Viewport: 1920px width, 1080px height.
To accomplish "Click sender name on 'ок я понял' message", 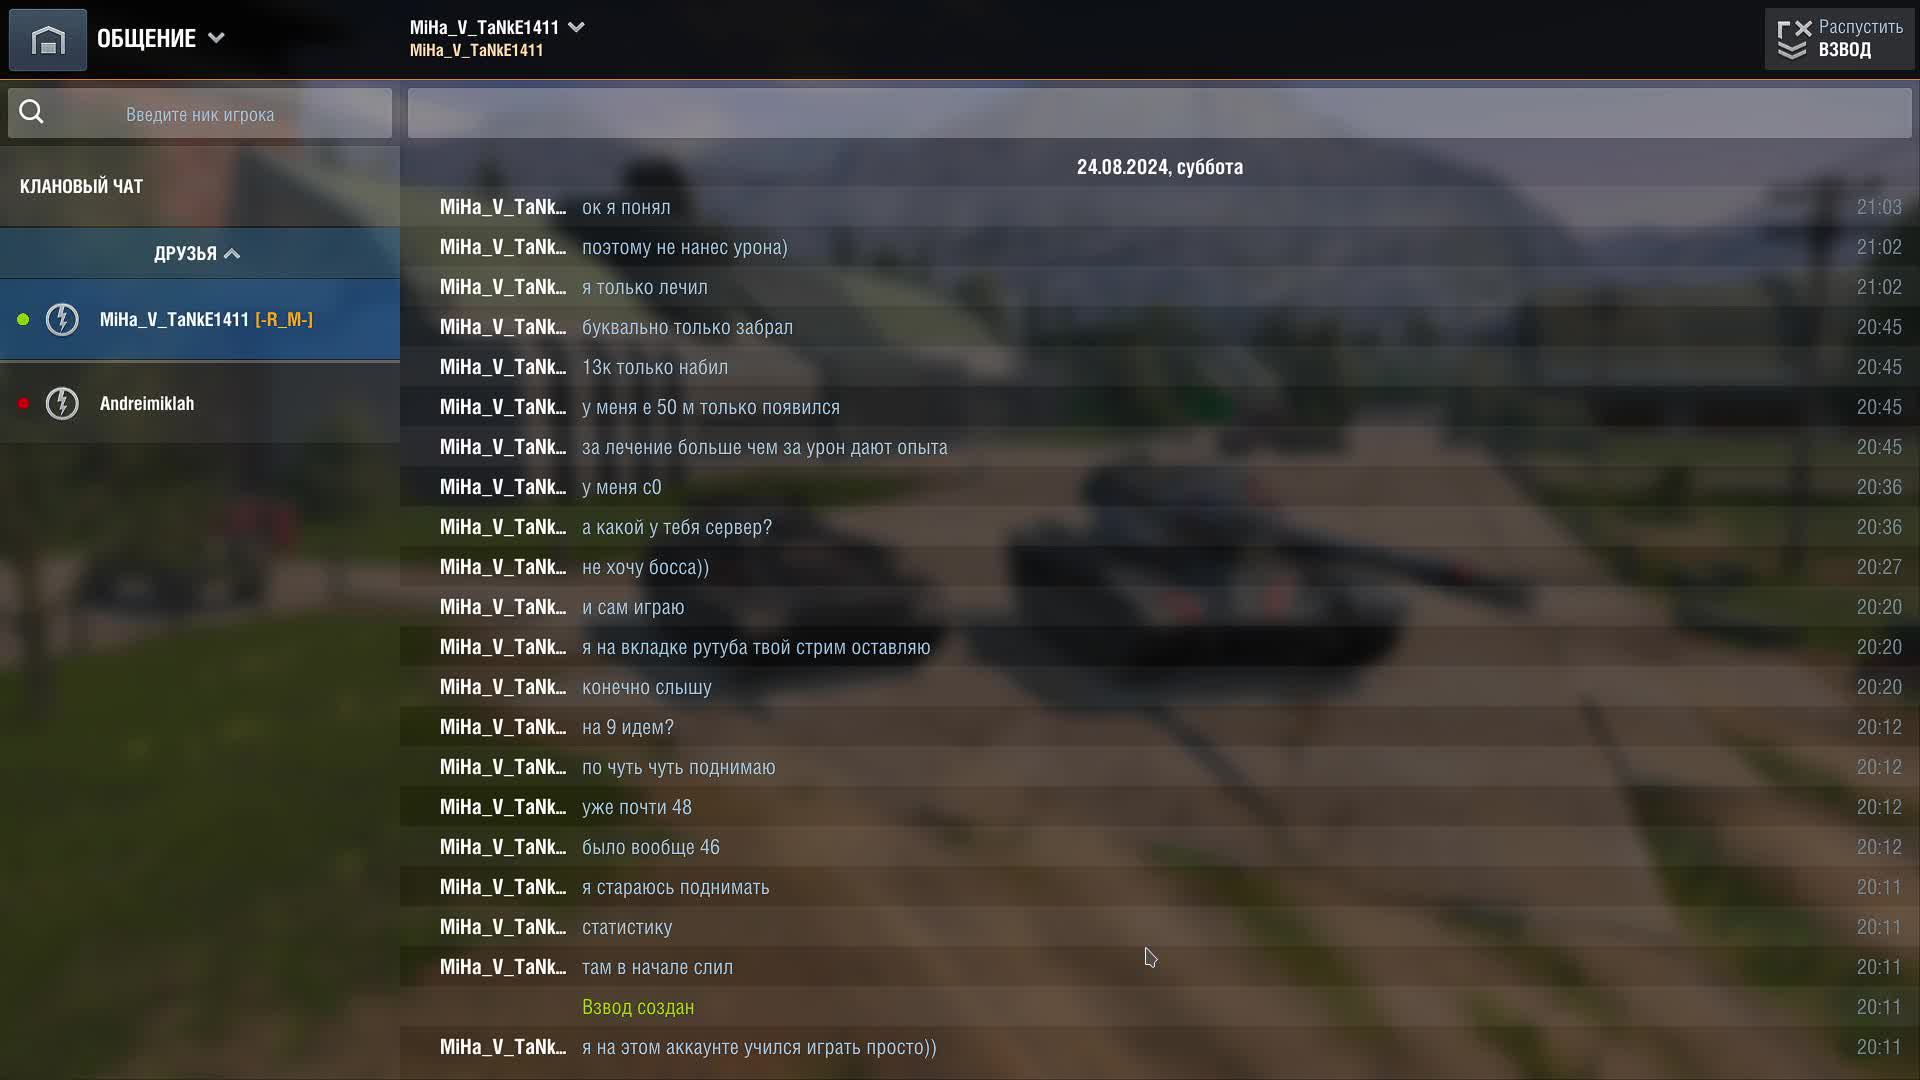I will point(503,207).
